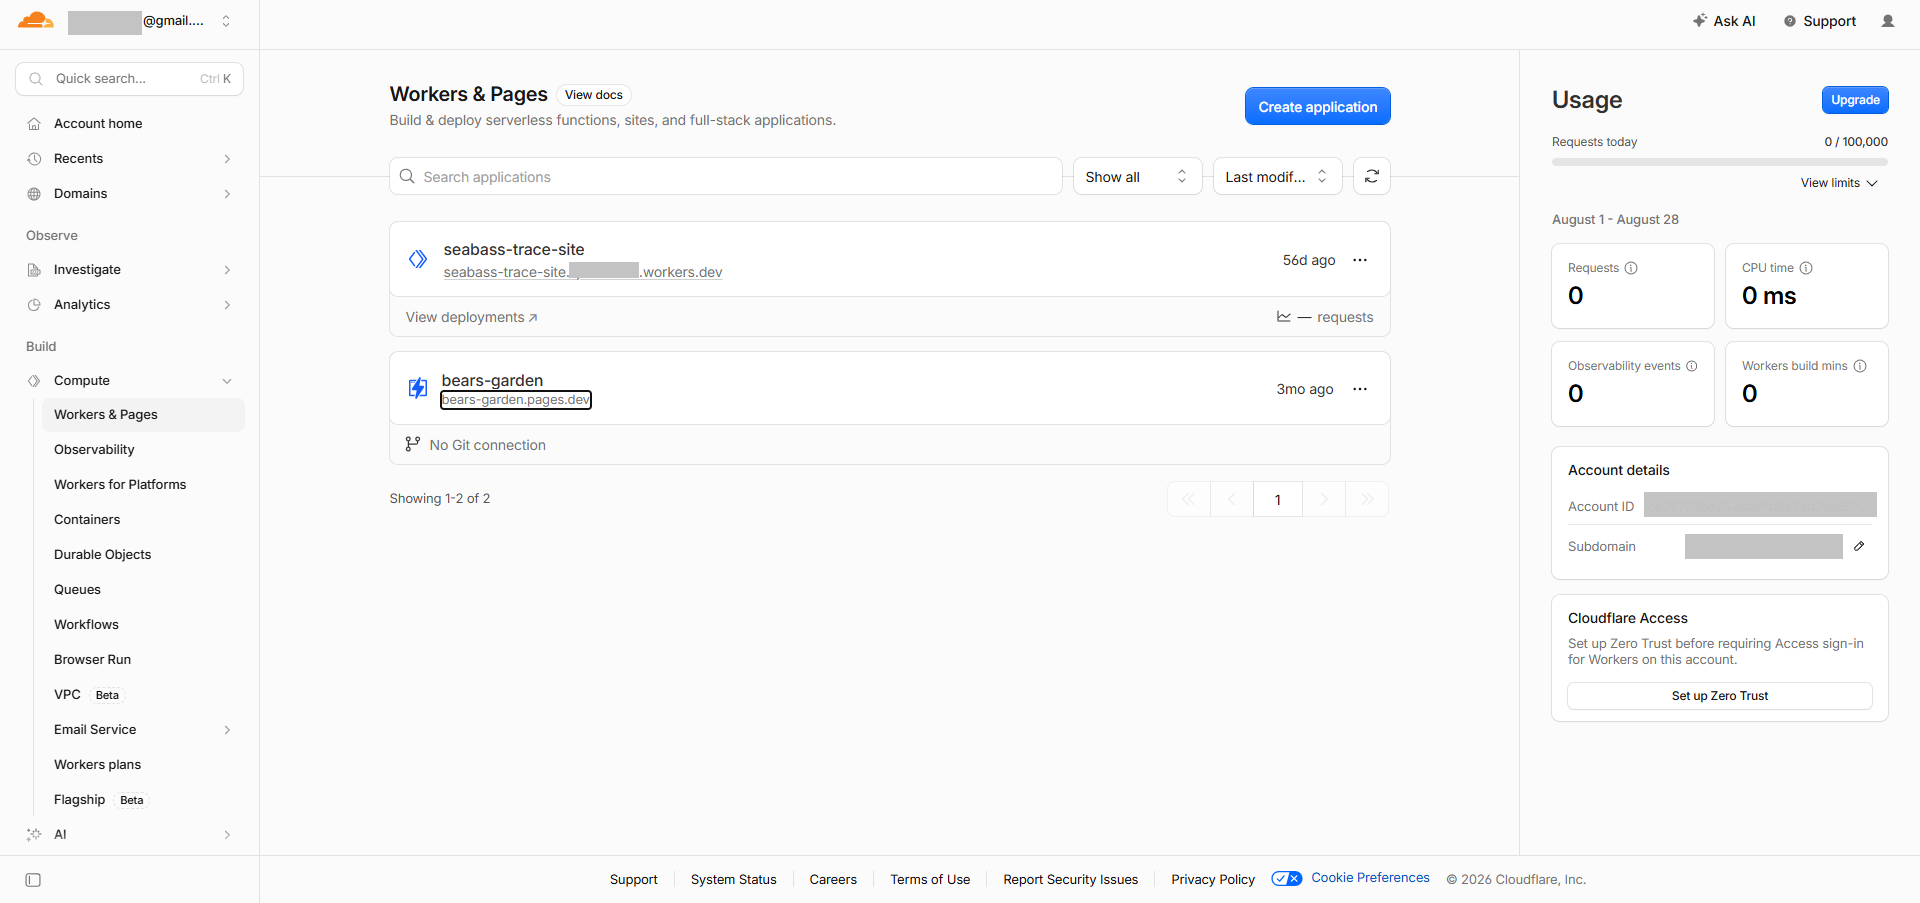Open Containers page
Screen dimensions: 1920x903
tap(87, 520)
